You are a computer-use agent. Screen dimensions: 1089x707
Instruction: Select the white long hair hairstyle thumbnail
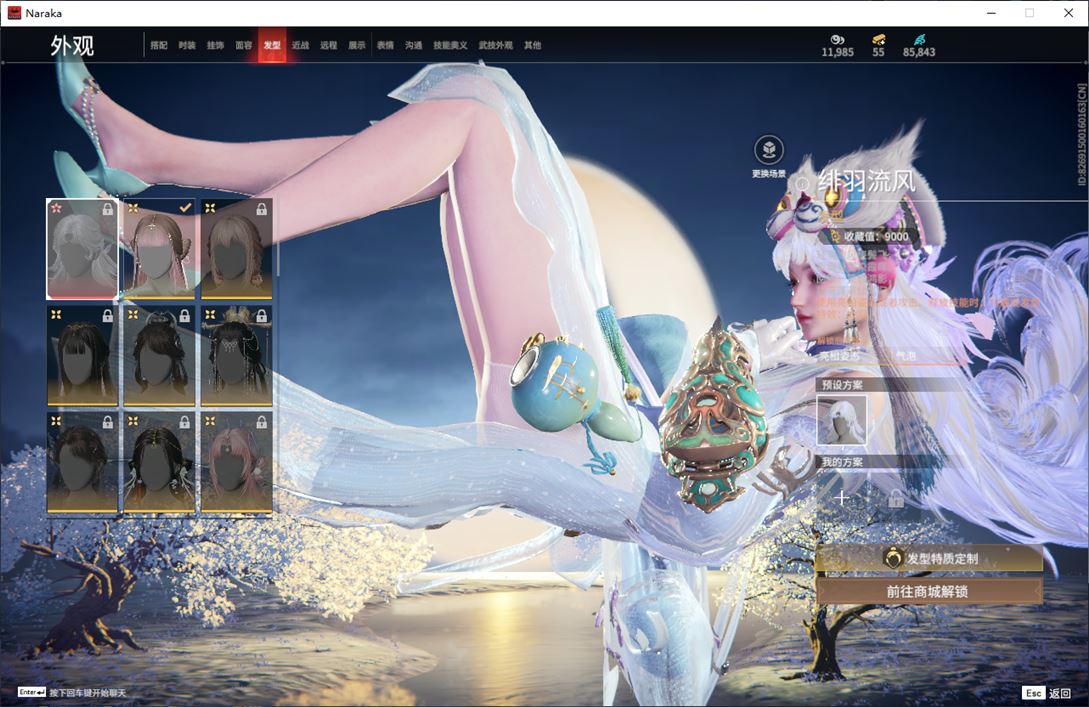(82, 249)
